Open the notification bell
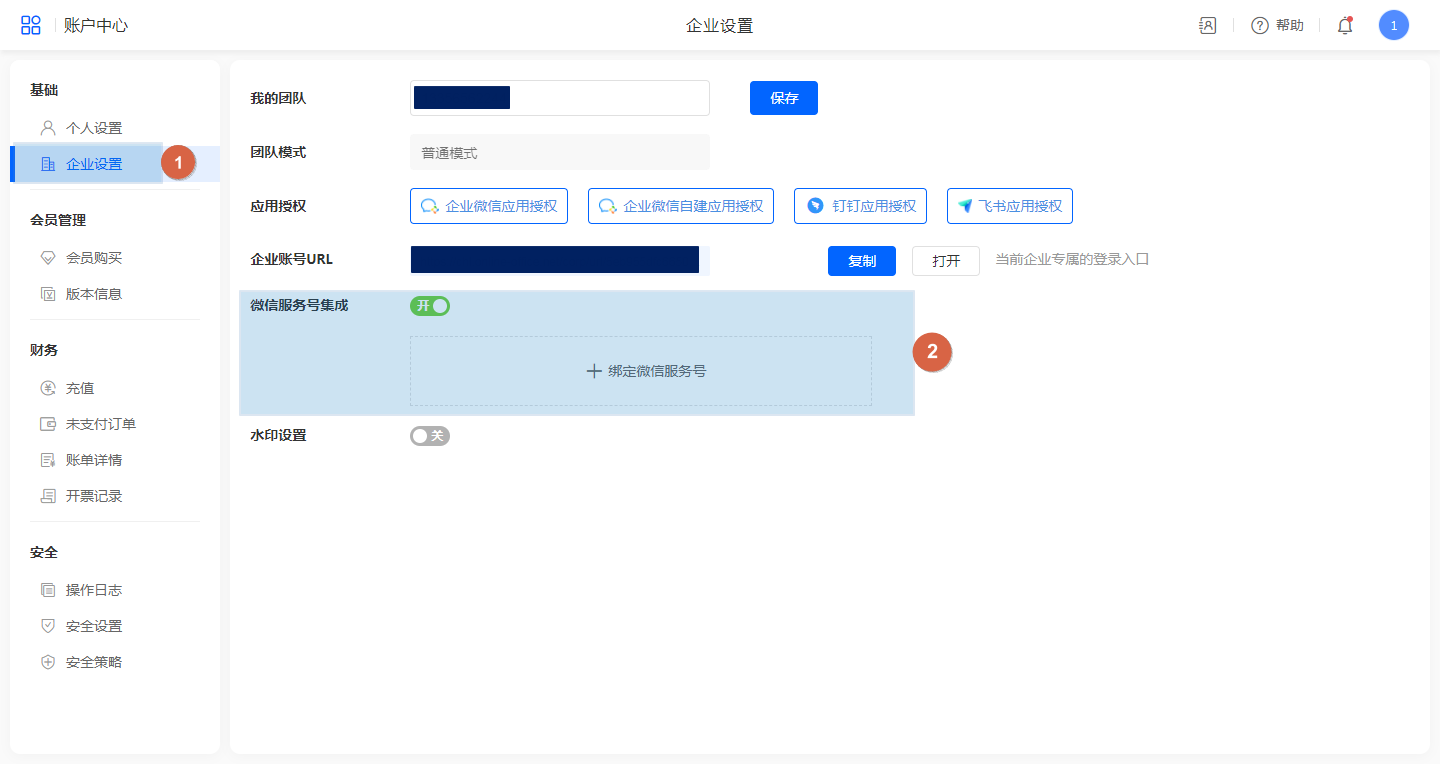 click(x=1345, y=26)
